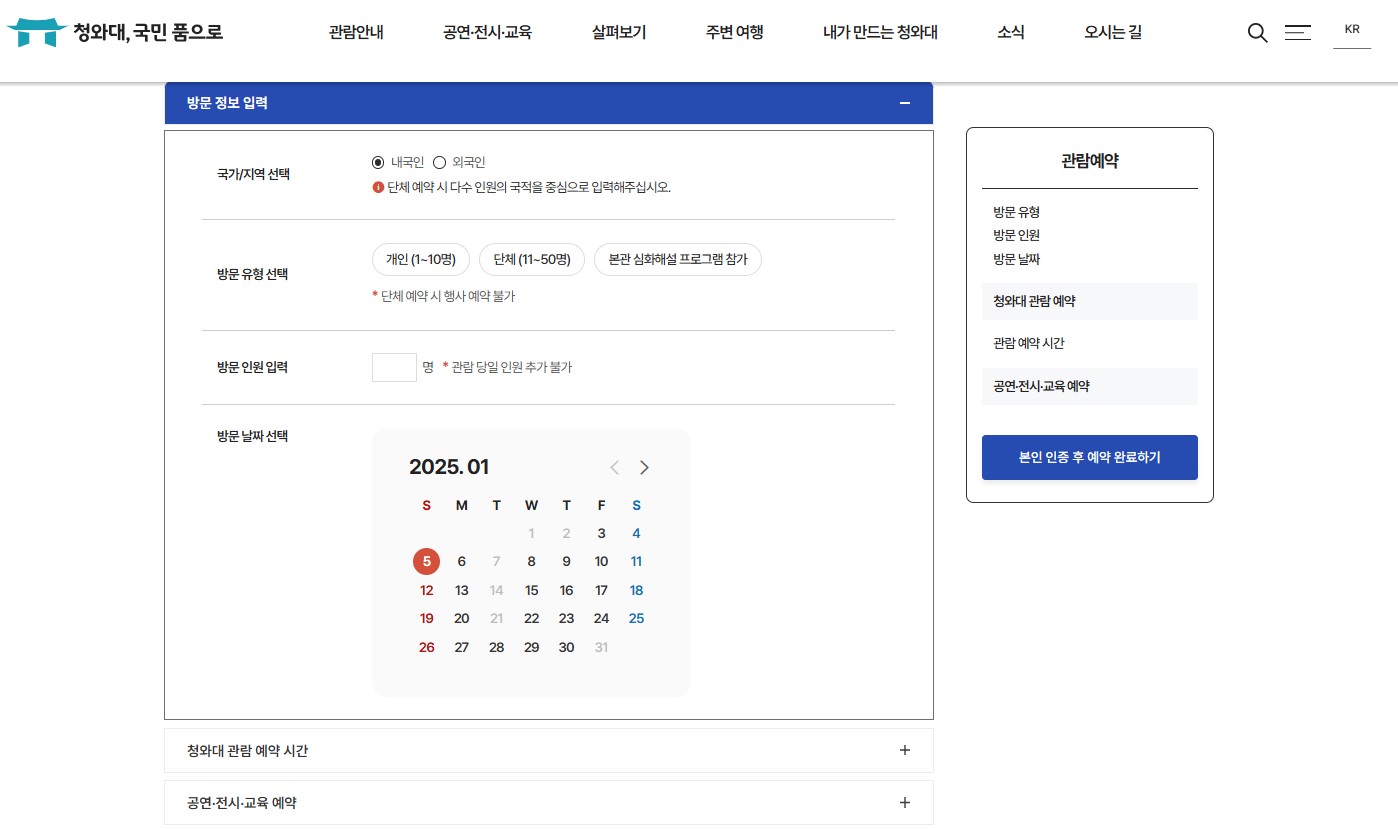
Task: Select the 외국인 nationality option
Action: [x=440, y=162]
